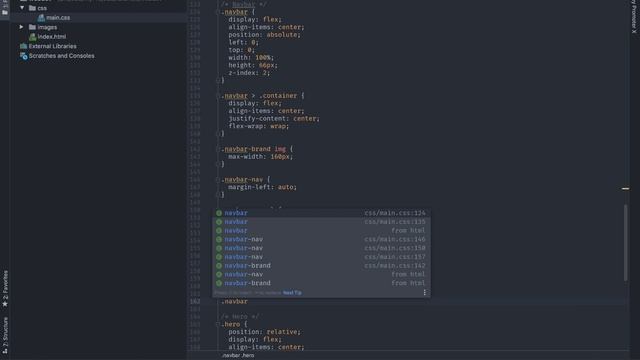Viewport: 640px width, 360px height.
Task: Fold the .navbar-brand img rule
Action: [x=218, y=149]
